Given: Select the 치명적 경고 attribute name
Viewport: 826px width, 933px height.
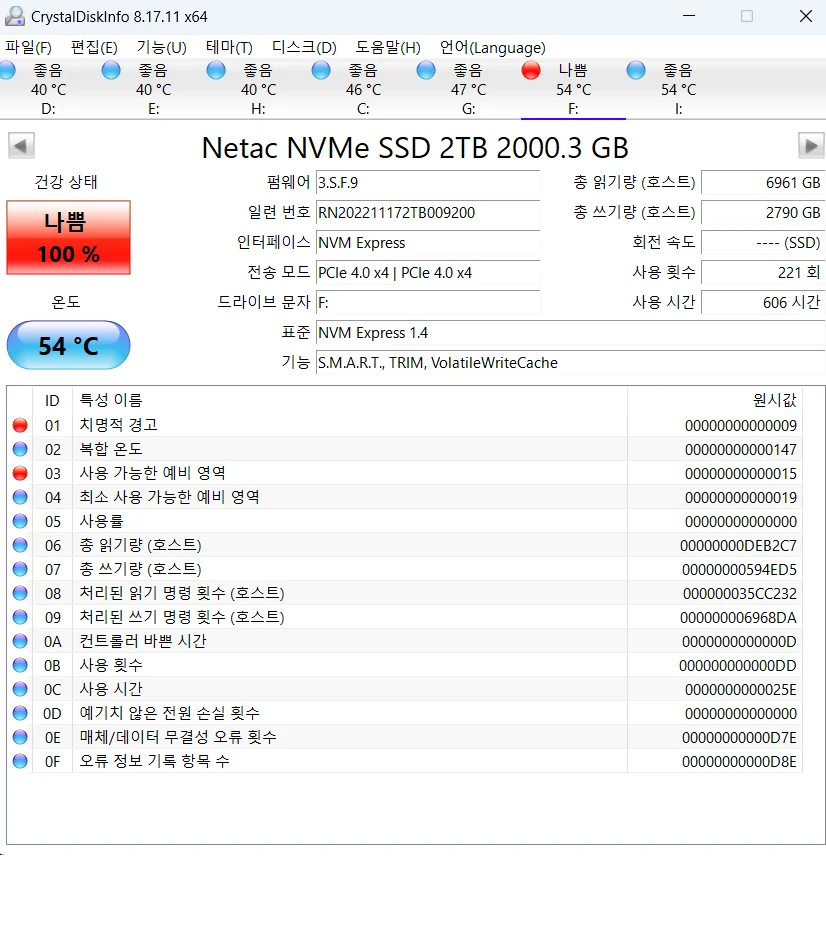Looking at the screenshot, I should [118, 425].
